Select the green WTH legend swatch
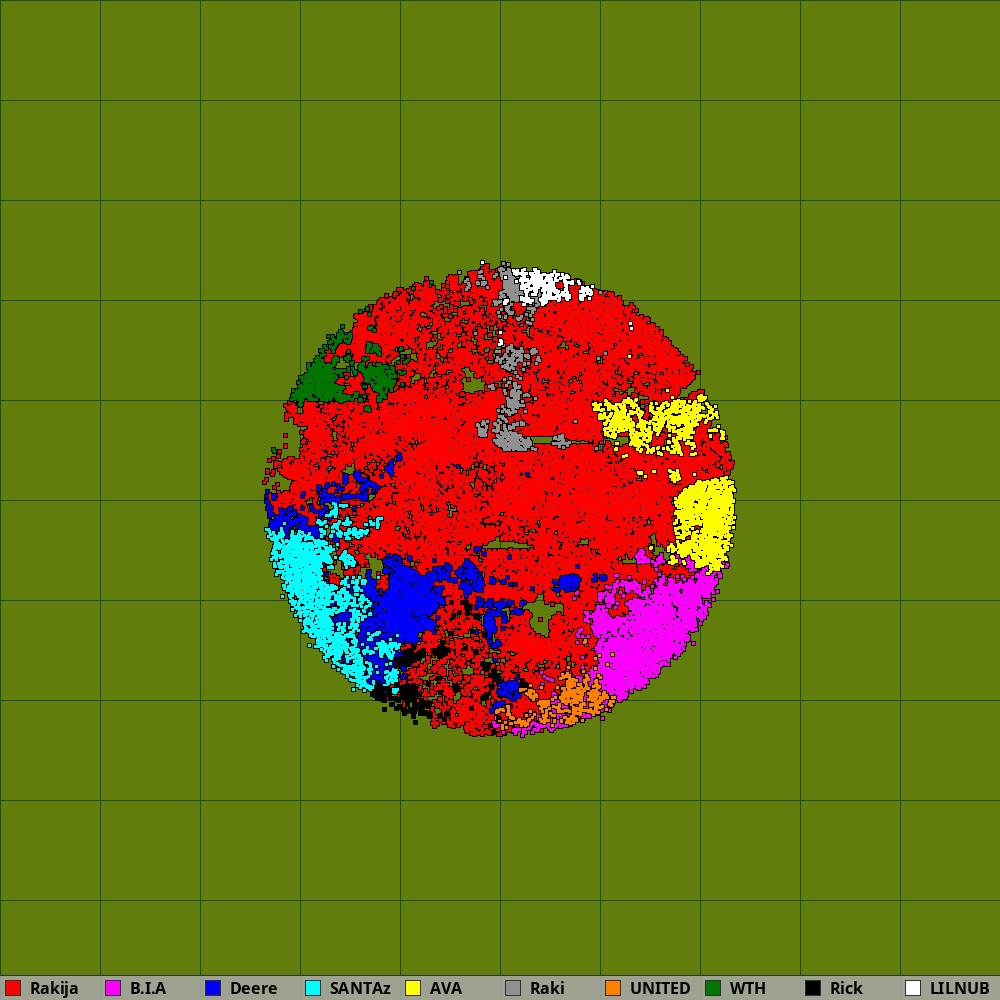 (713, 988)
